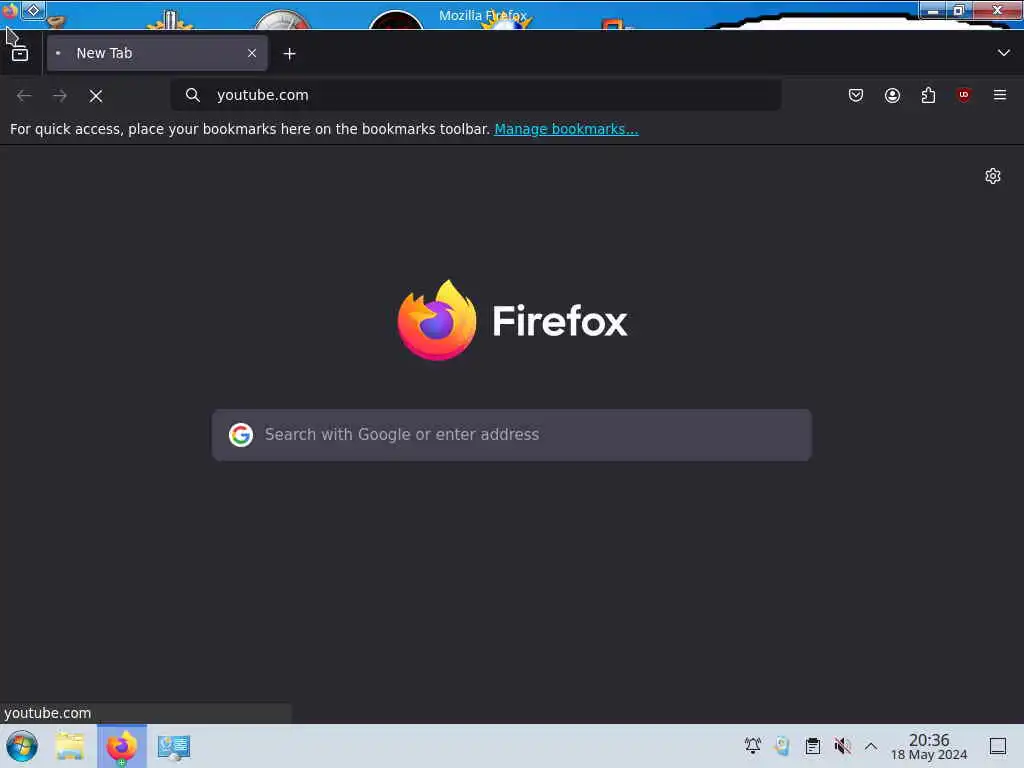Click the Google logo in search box
The width and height of the screenshot is (1024, 768).
[241, 435]
